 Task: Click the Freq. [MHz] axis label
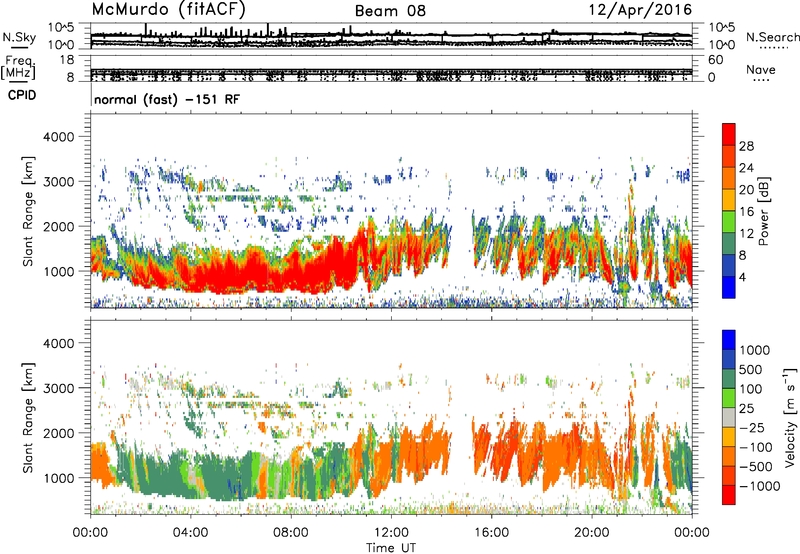click(18, 68)
